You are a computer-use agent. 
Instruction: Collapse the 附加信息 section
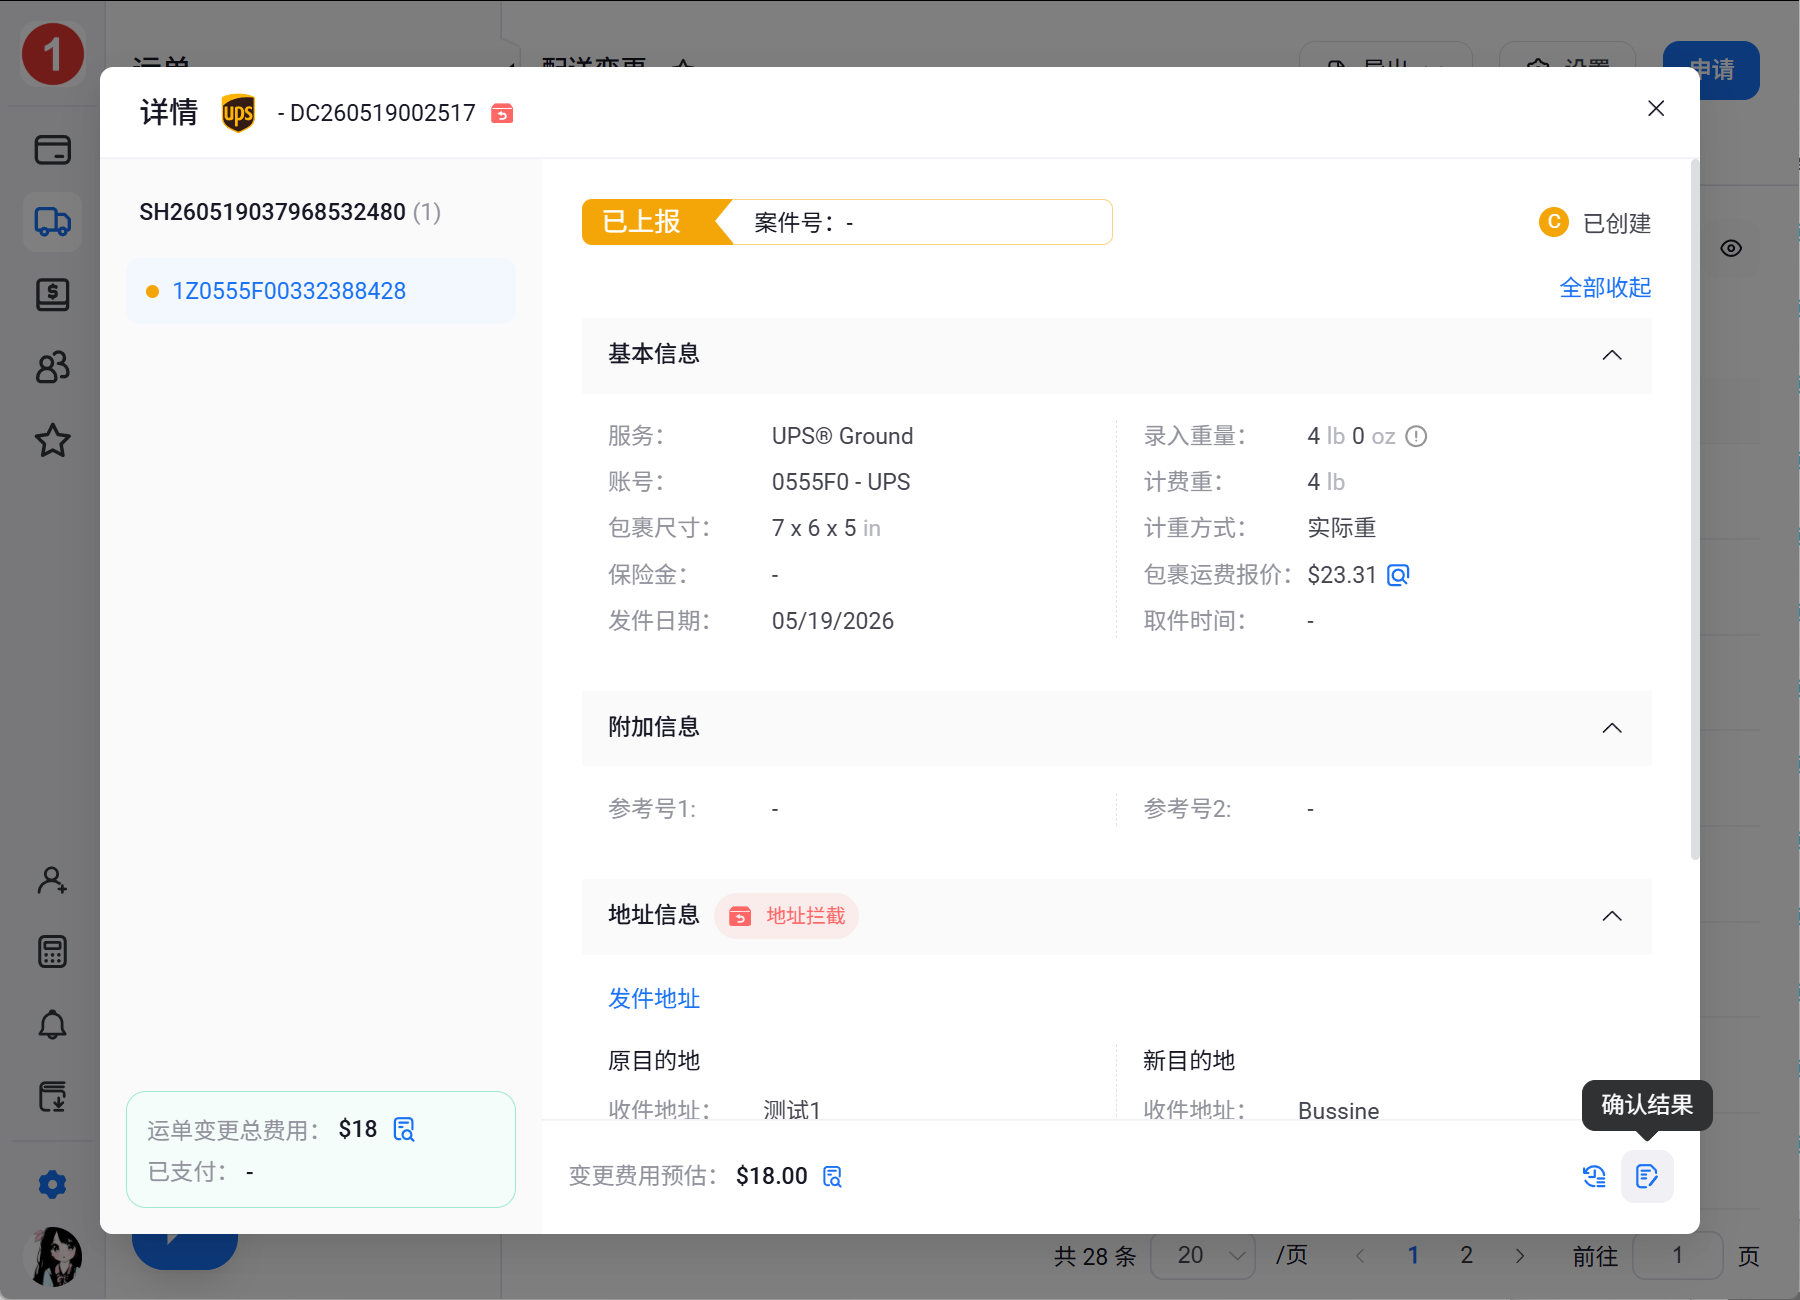(1612, 728)
